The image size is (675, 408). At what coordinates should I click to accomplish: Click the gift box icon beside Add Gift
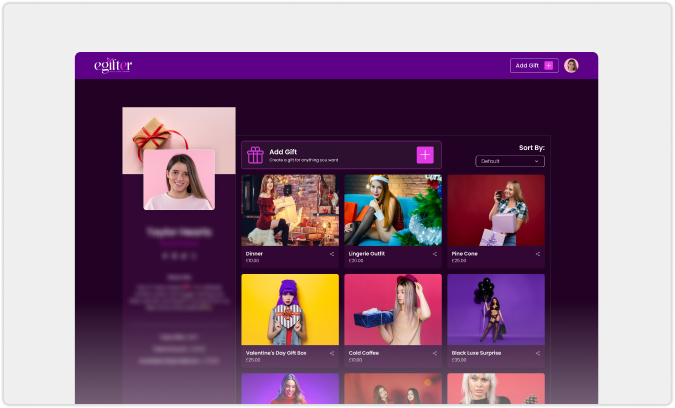pyautogui.click(x=255, y=154)
